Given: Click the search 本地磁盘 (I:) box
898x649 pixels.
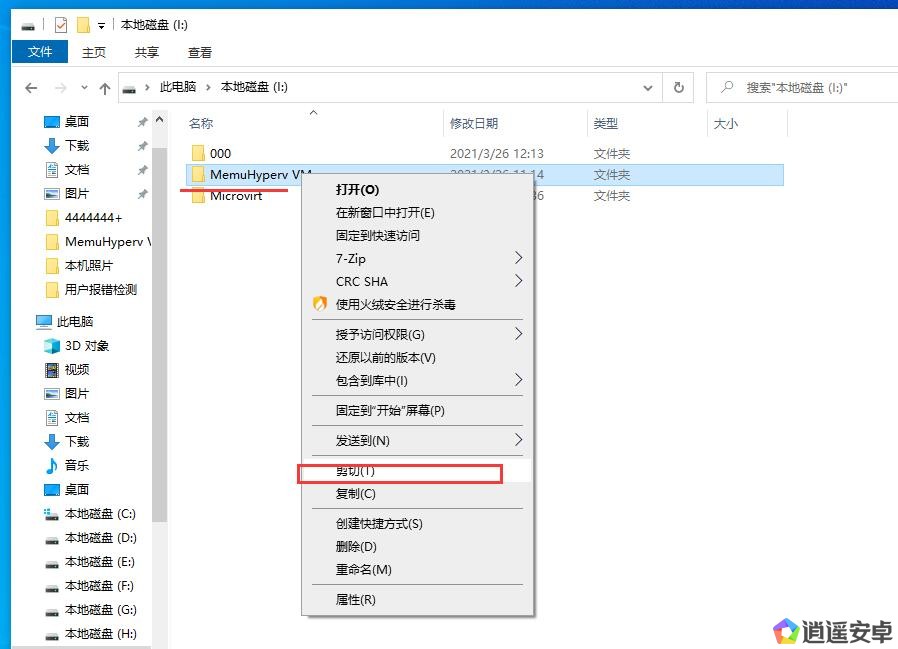Looking at the screenshot, I should [800, 88].
